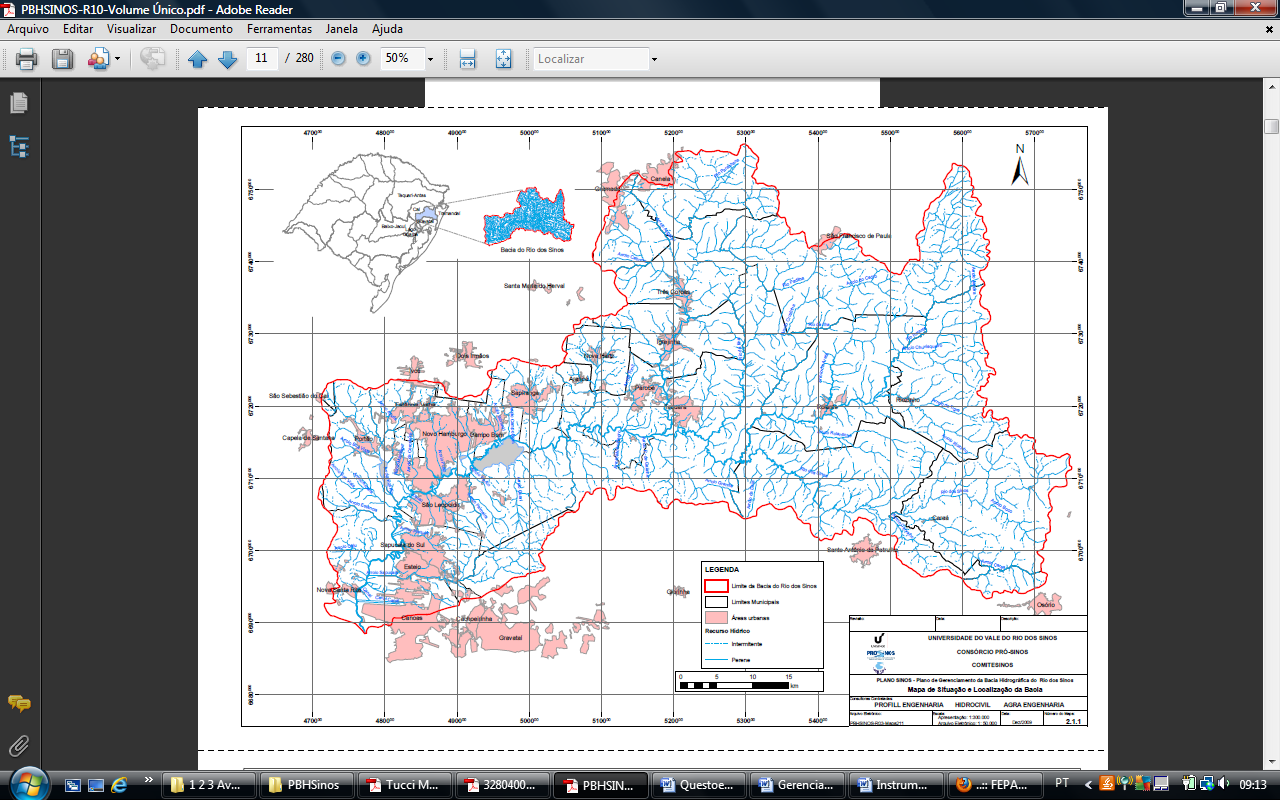Click the scrollbar up arrow at top right

[x=1271, y=87]
